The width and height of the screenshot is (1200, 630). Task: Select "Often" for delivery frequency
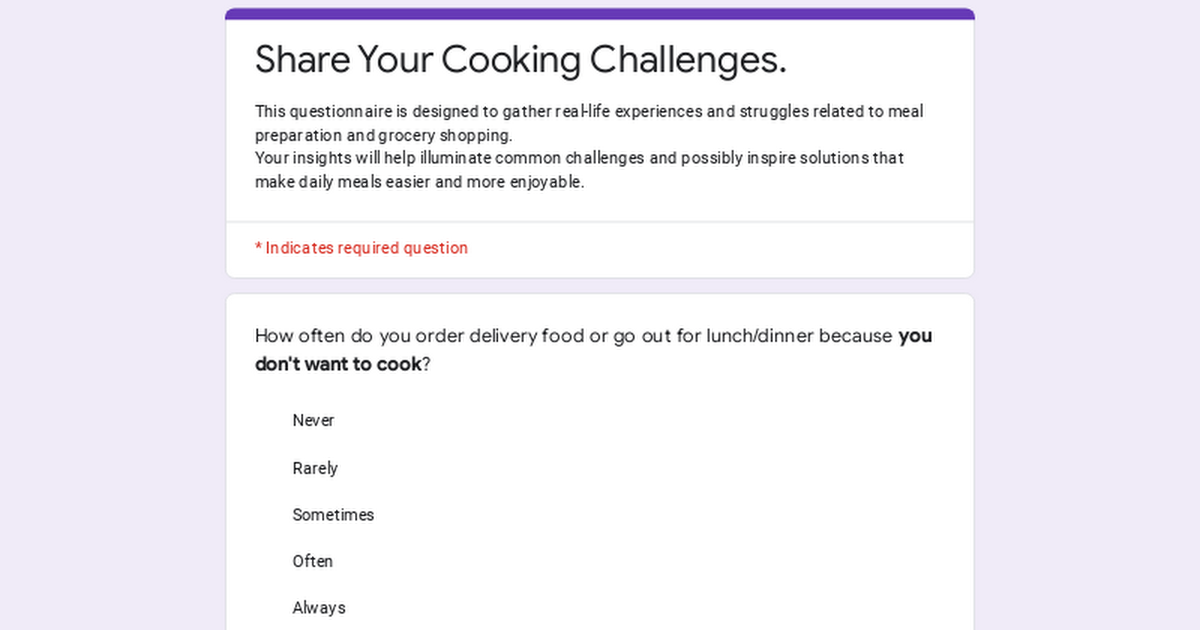pos(312,562)
